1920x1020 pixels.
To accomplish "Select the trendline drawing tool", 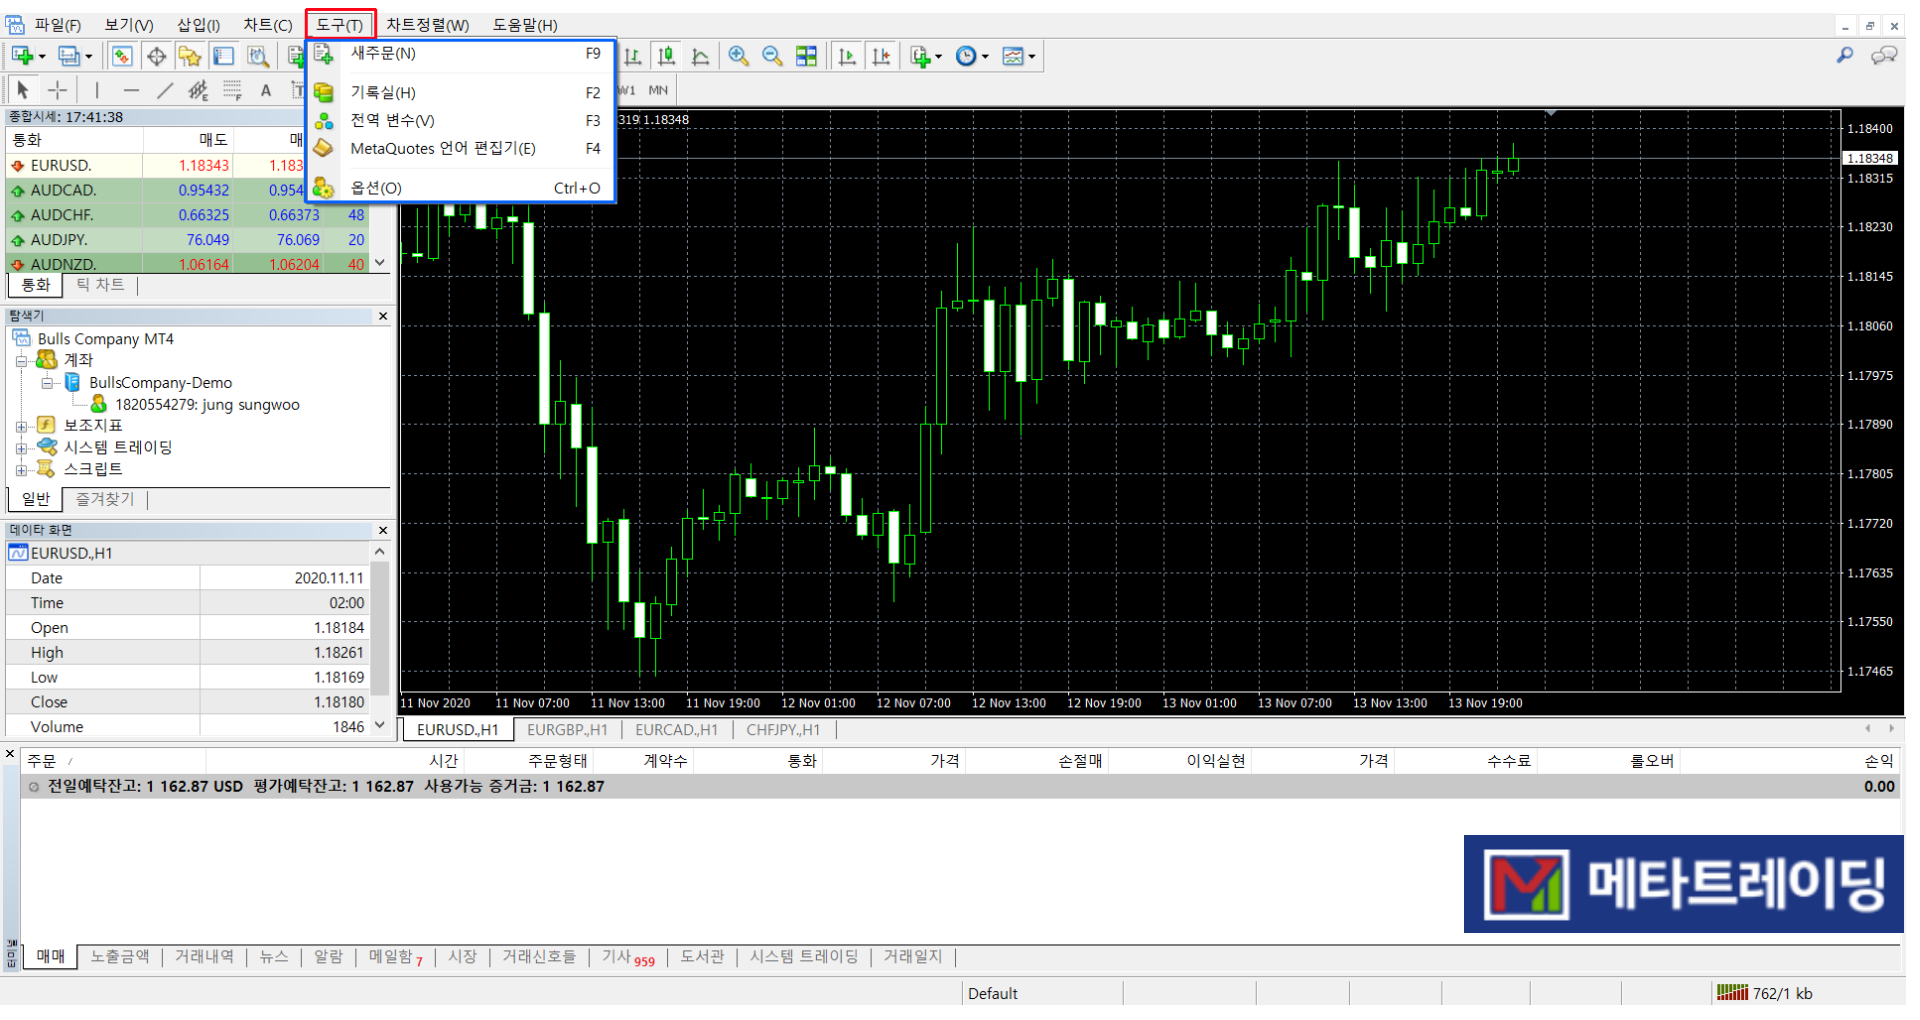I will tap(165, 90).
